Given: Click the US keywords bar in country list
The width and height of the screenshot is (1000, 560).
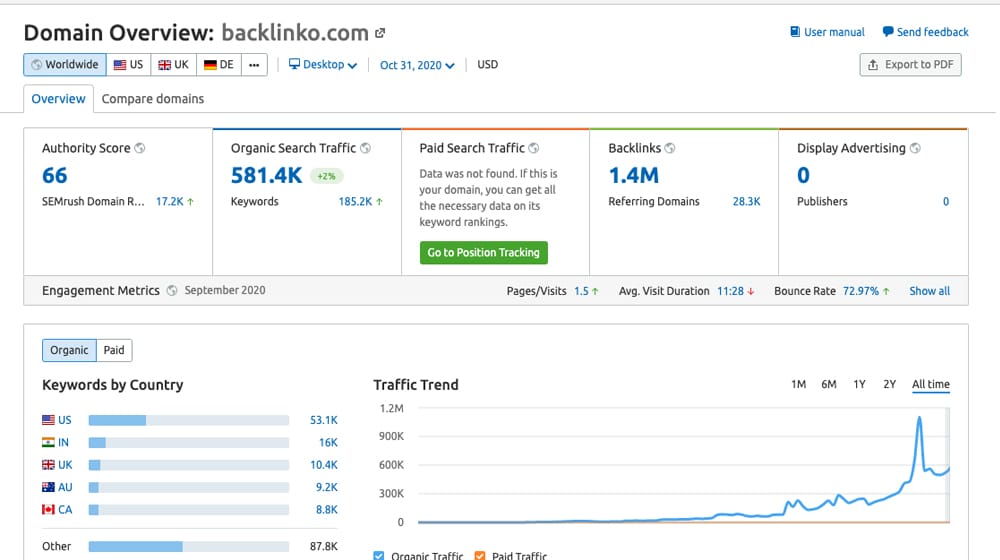Looking at the screenshot, I should pos(189,420).
